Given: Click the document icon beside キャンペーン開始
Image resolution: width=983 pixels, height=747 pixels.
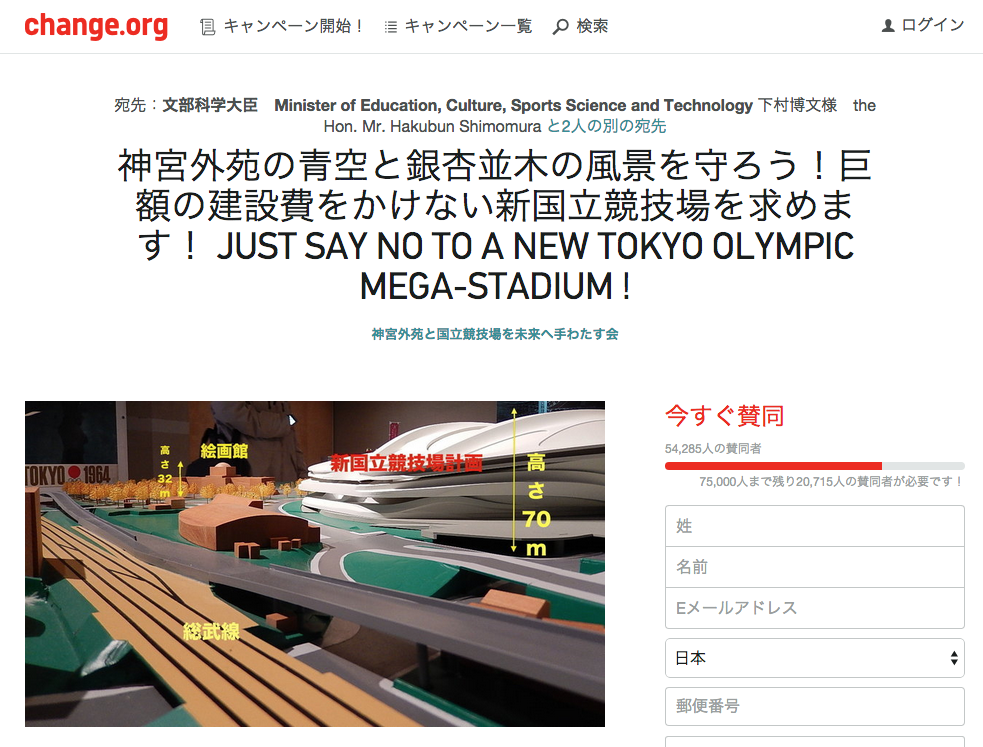Looking at the screenshot, I should 207,27.
